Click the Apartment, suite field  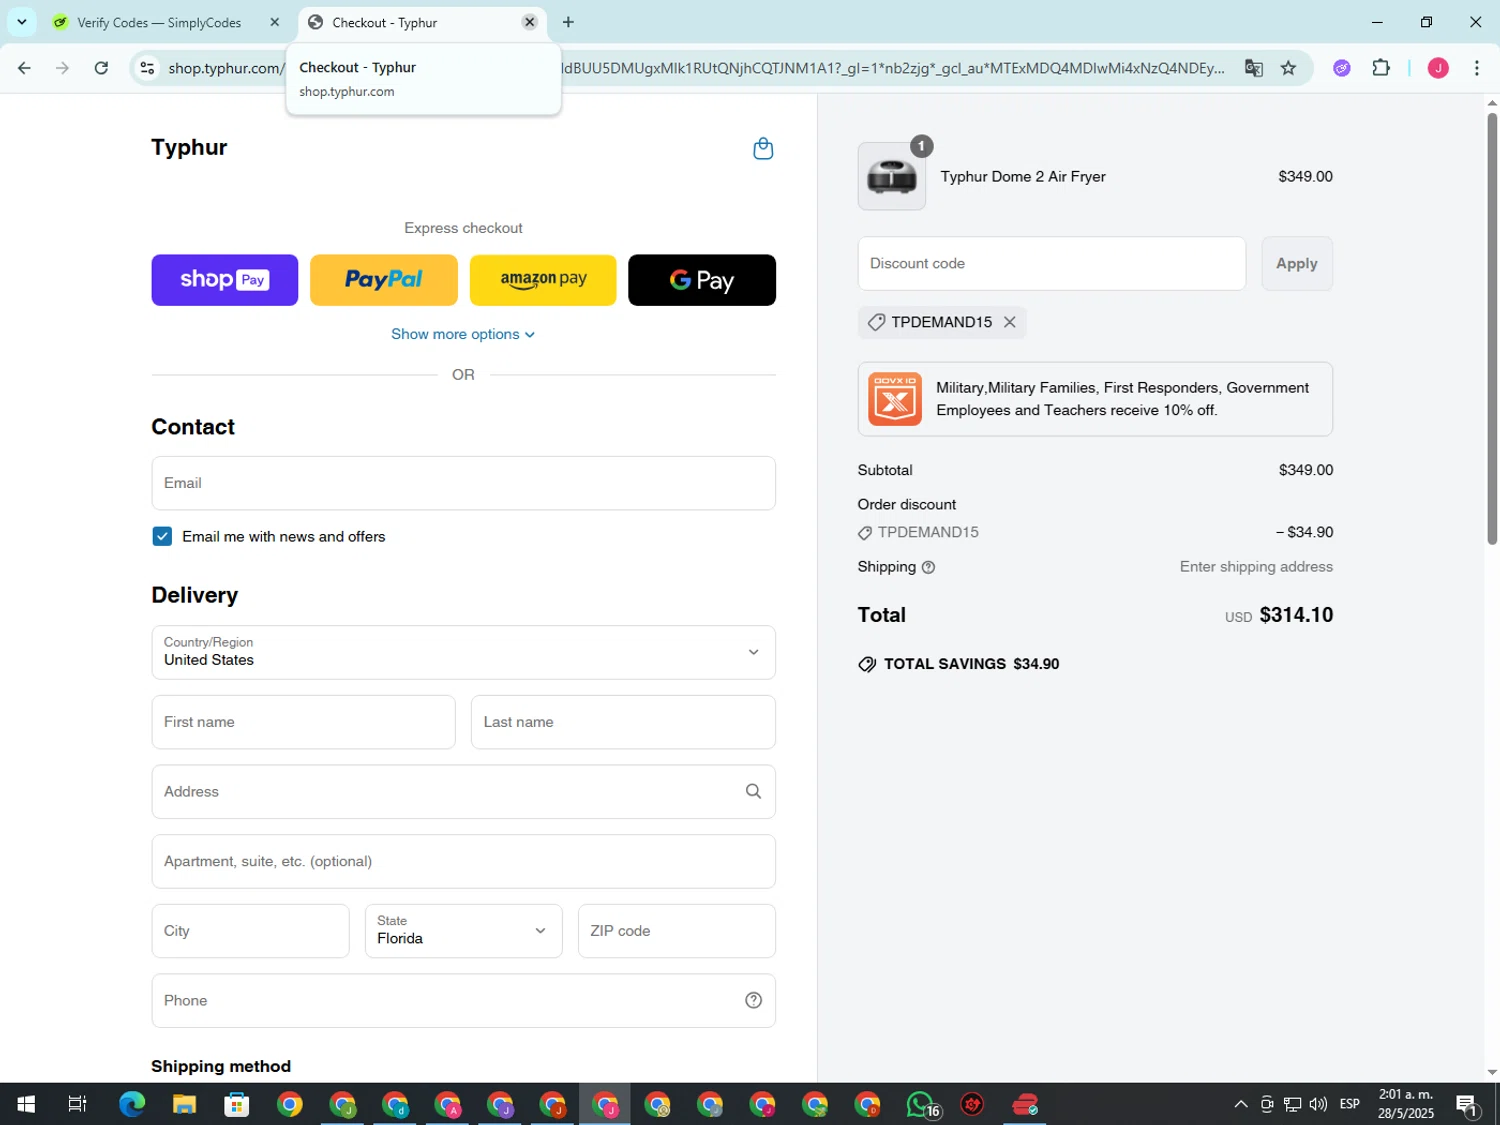tap(463, 861)
